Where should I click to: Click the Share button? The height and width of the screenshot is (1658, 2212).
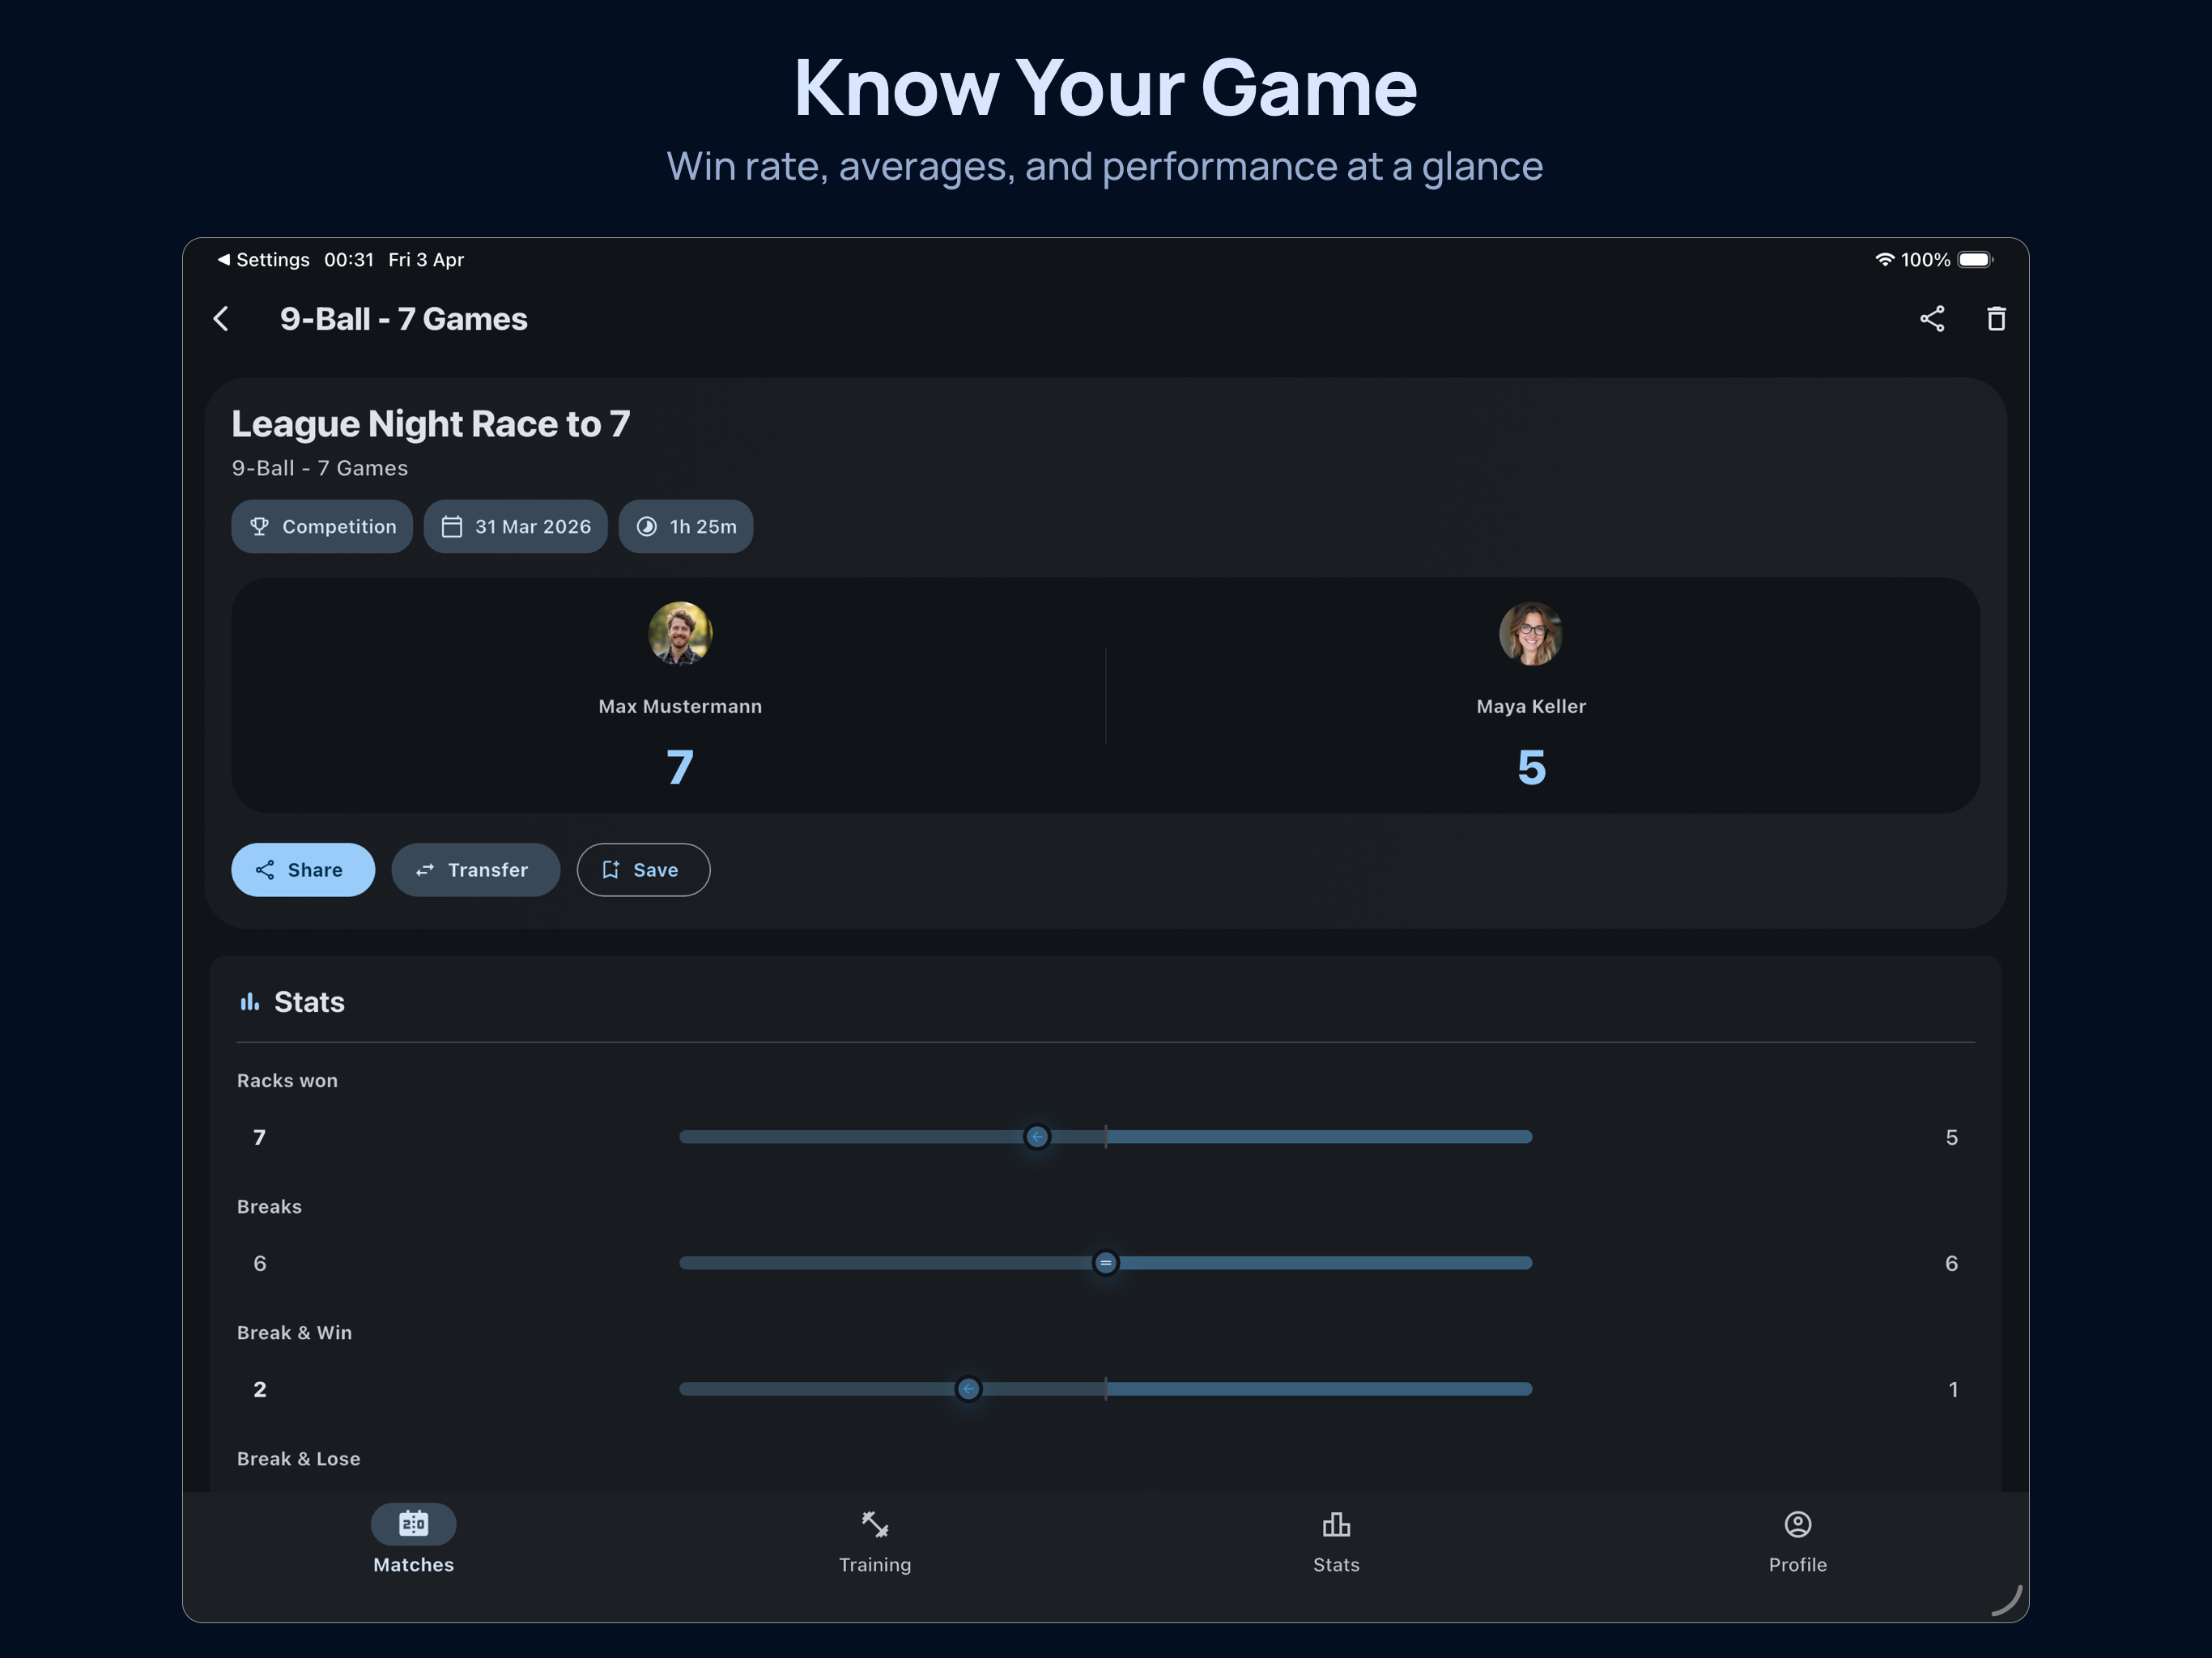click(303, 870)
